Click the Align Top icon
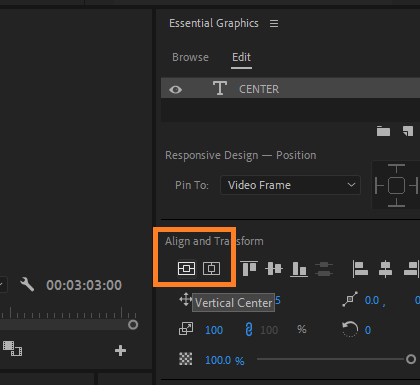 [x=249, y=269]
